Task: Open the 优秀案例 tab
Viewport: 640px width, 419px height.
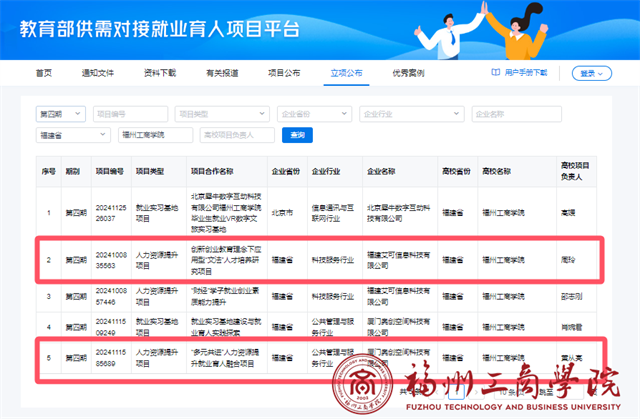Action: (408, 73)
